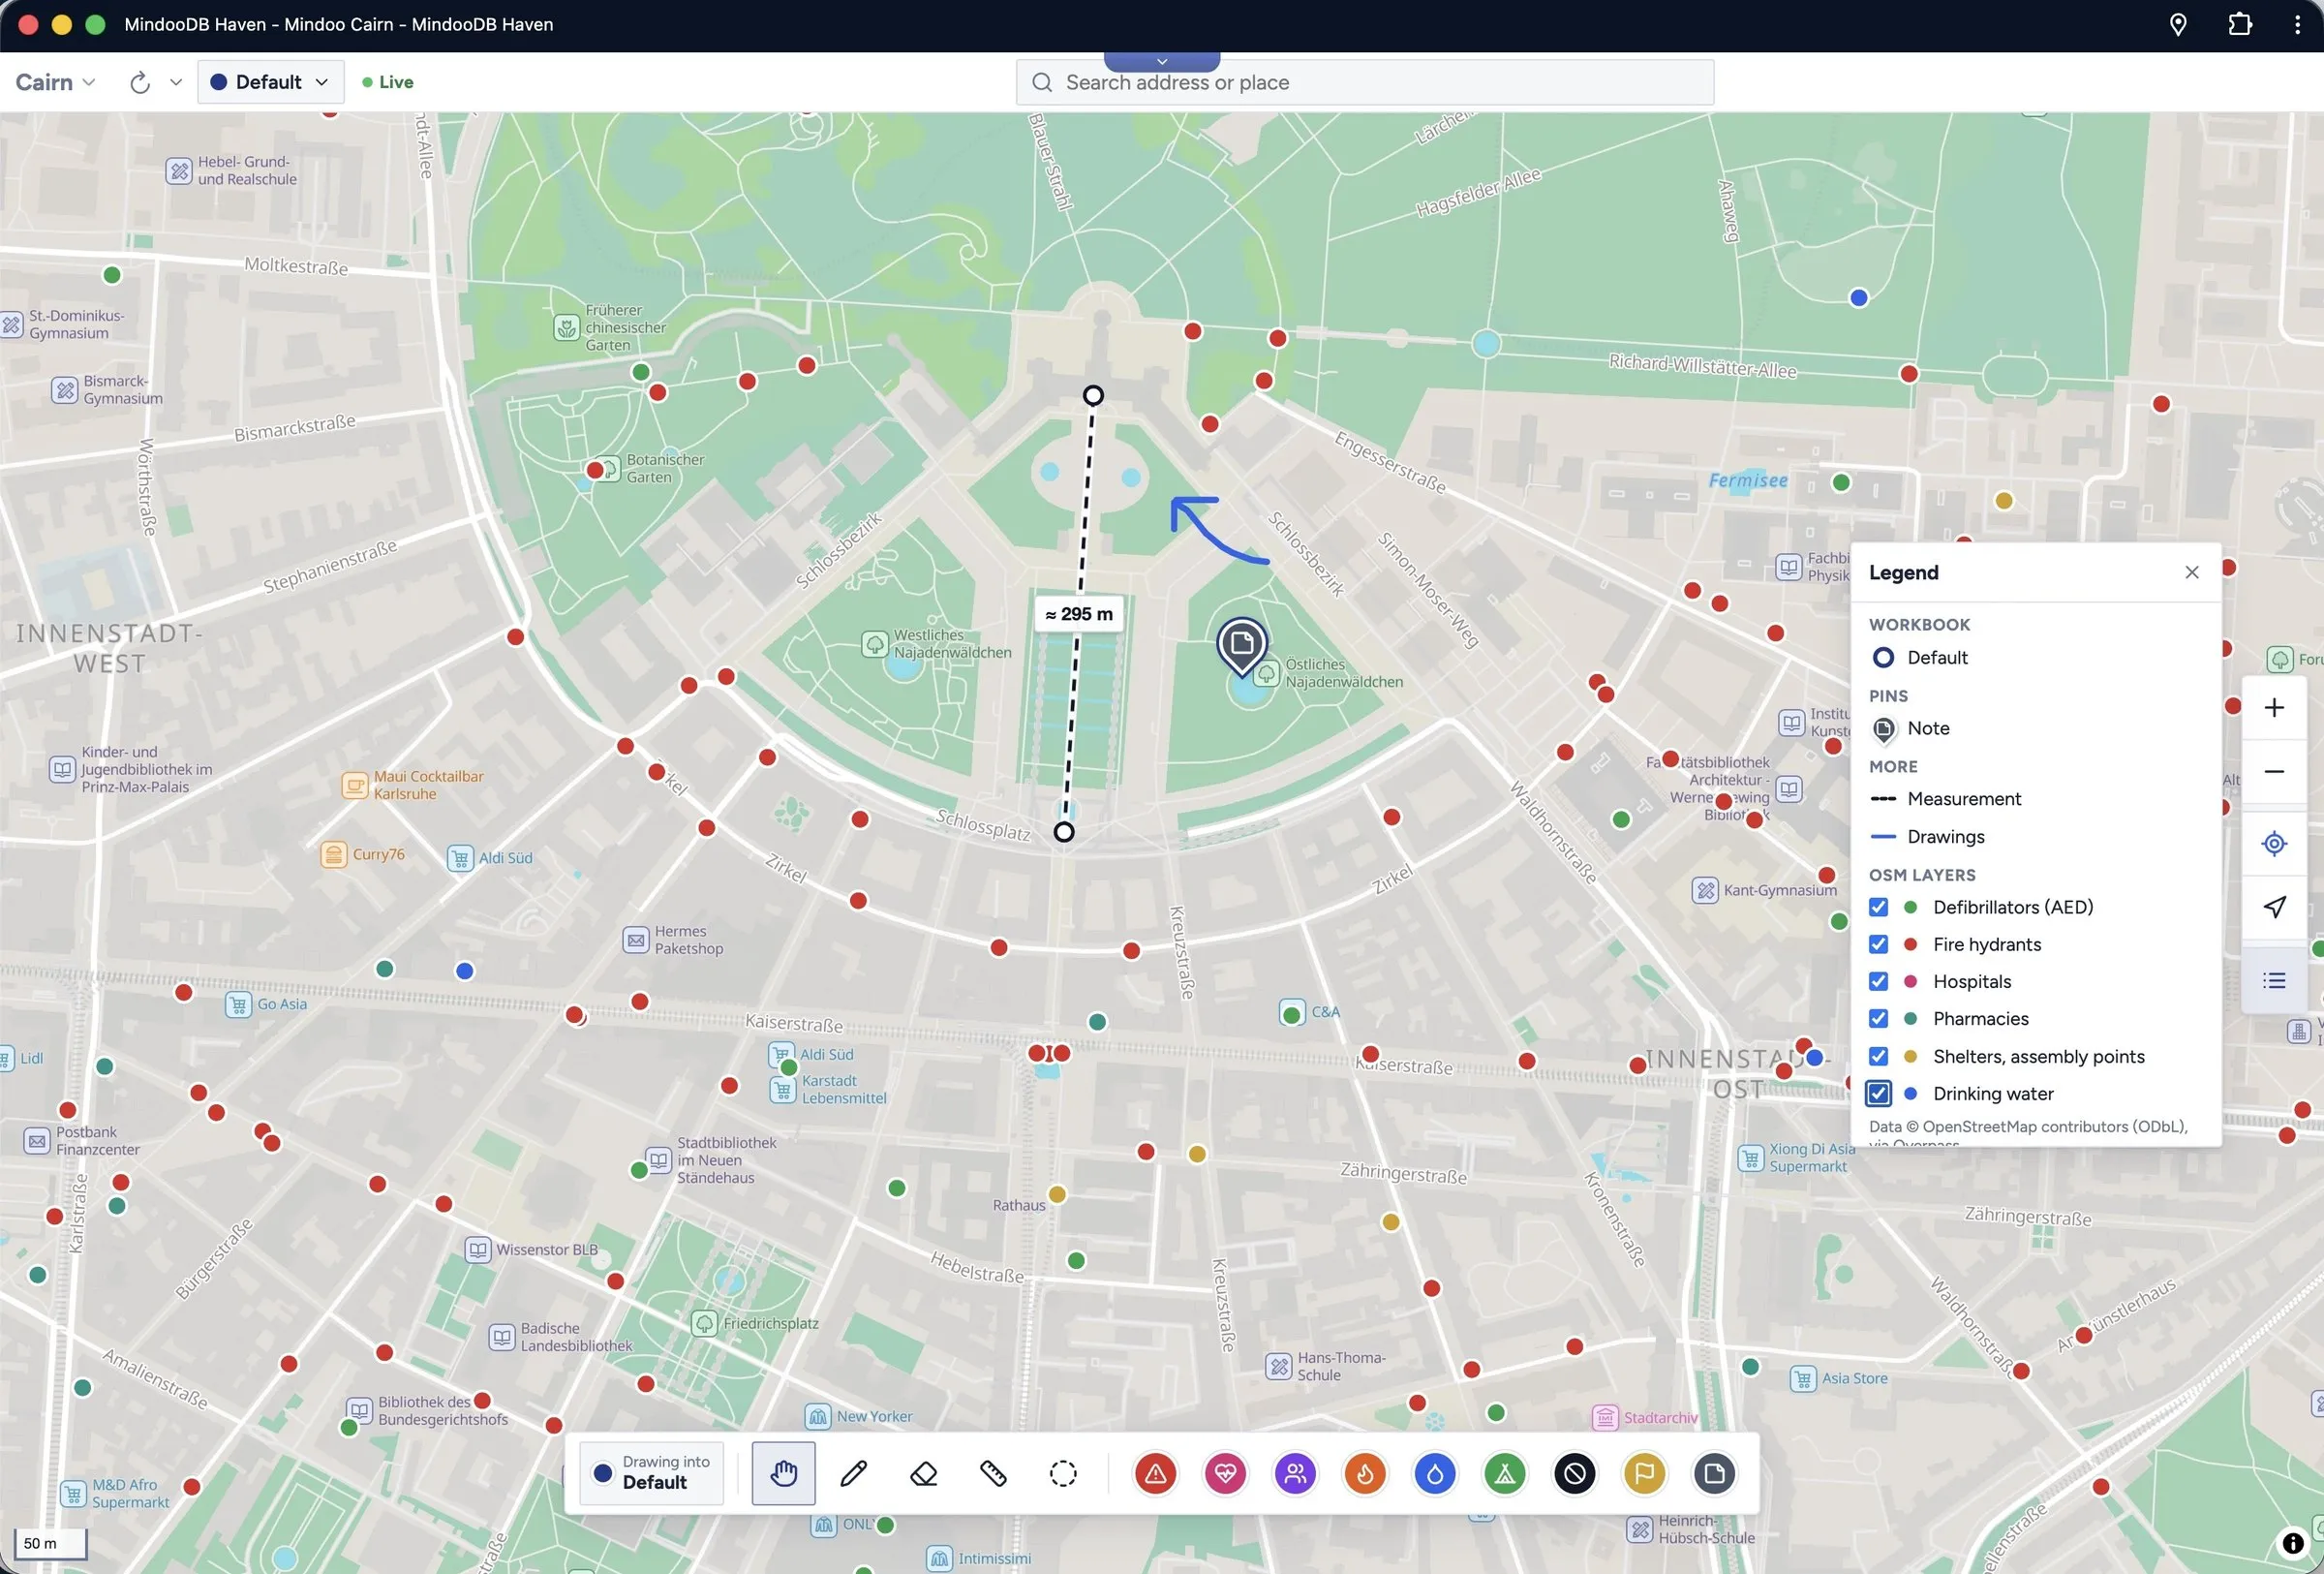Choose the orange fire pin

(x=1365, y=1473)
